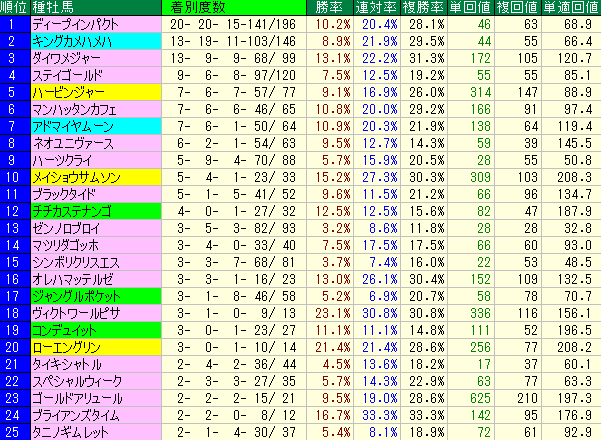
Task: Select sire ローエングリン
Action: 96,347
